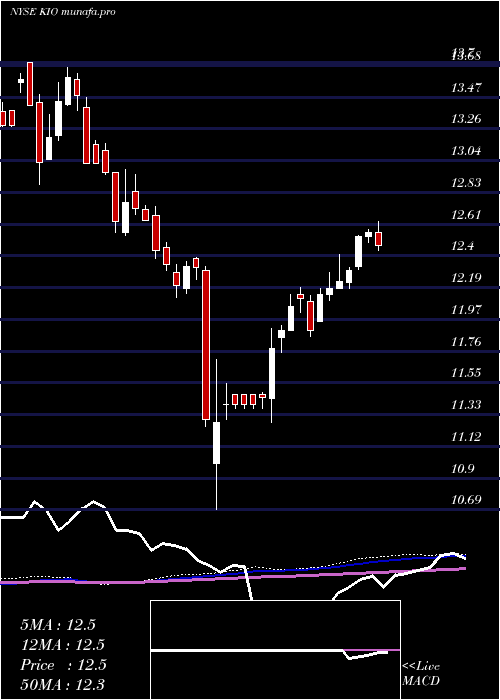Select the 13.26 price axis label
The width and height of the screenshot is (500, 700).
(x=466, y=119)
